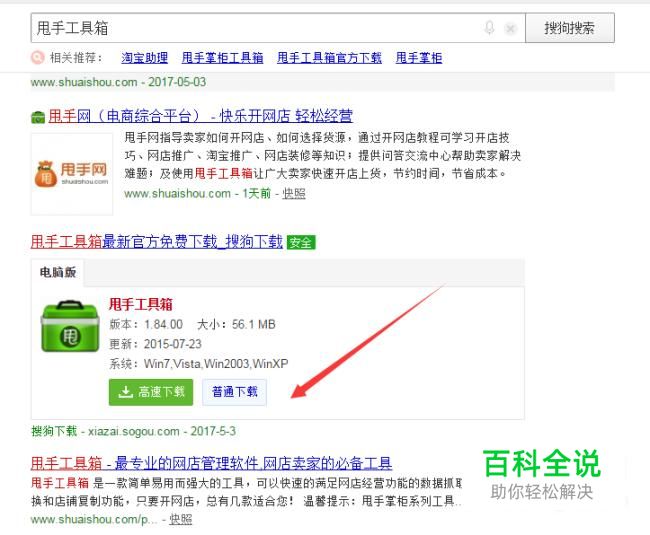This screenshot has height=535, width=650.
Task: Click the green URL www.shuaishou.com/p...
Action: click(94, 520)
